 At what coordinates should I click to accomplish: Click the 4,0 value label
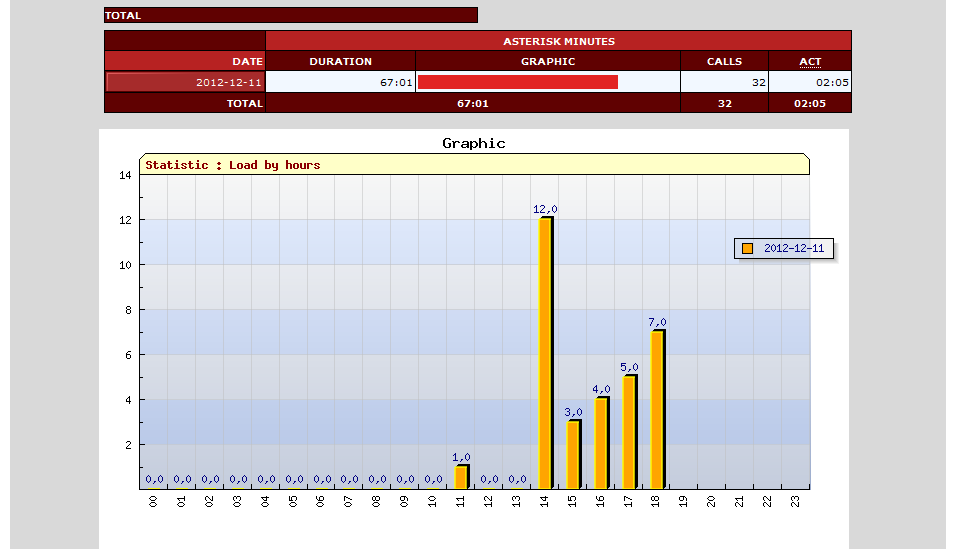pos(601,390)
